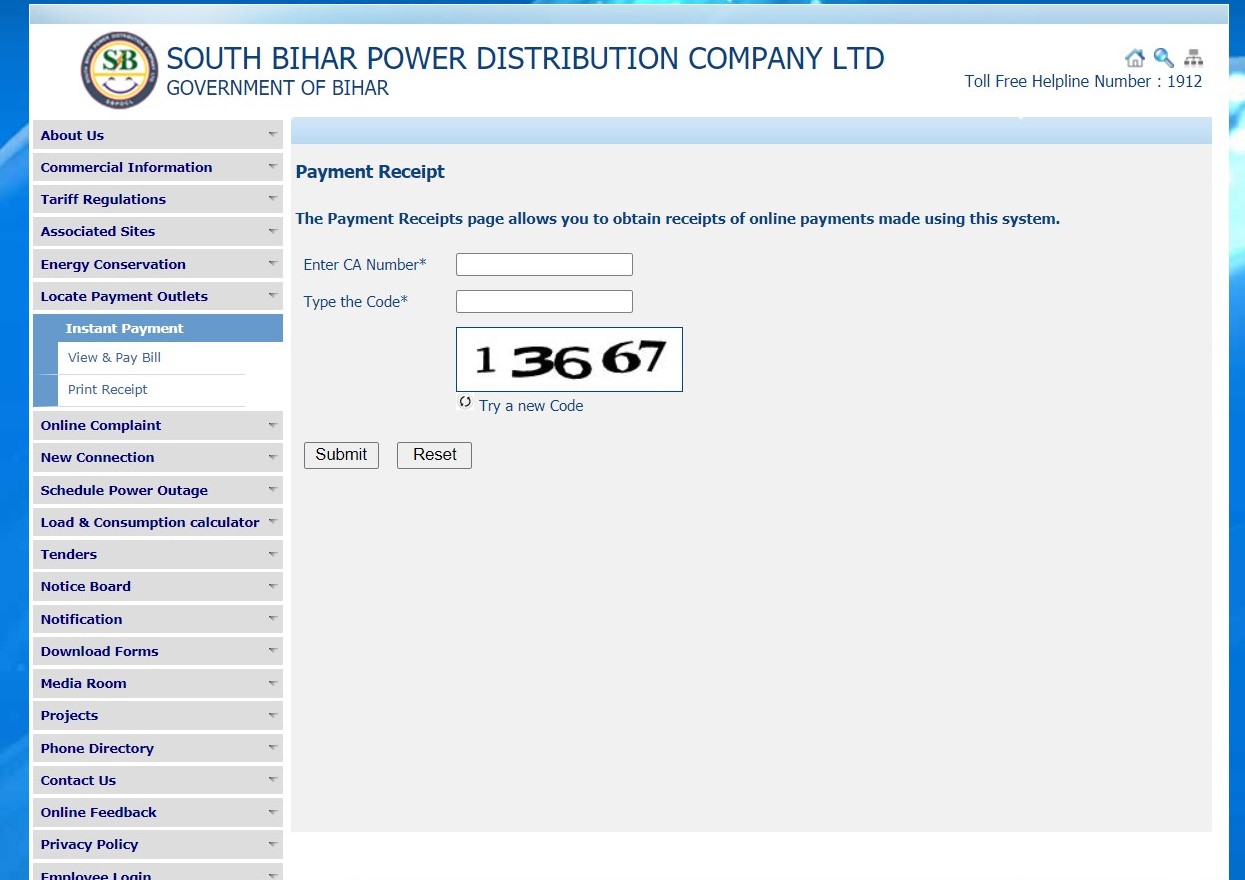Viewport: 1245px width, 880px height.
Task: Open the Projects menu
Action: 158,715
